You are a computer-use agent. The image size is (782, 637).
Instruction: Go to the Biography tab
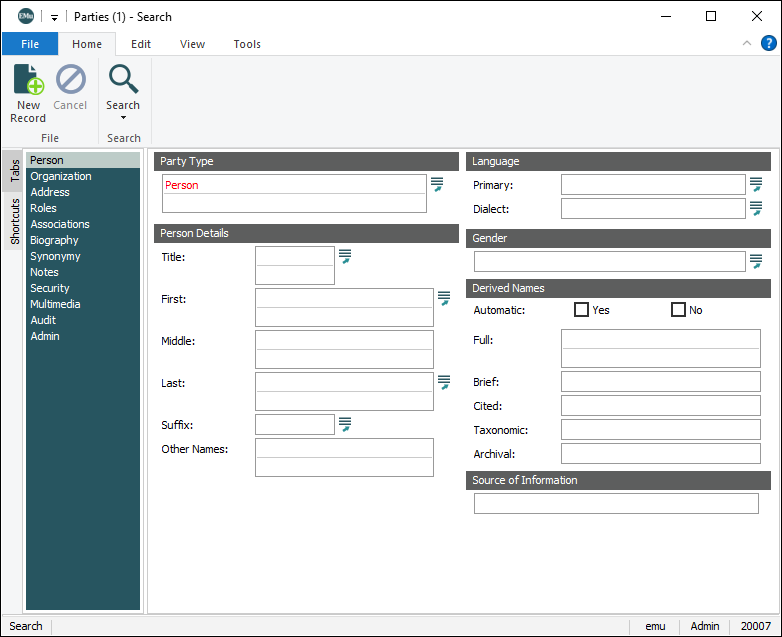coord(54,240)
